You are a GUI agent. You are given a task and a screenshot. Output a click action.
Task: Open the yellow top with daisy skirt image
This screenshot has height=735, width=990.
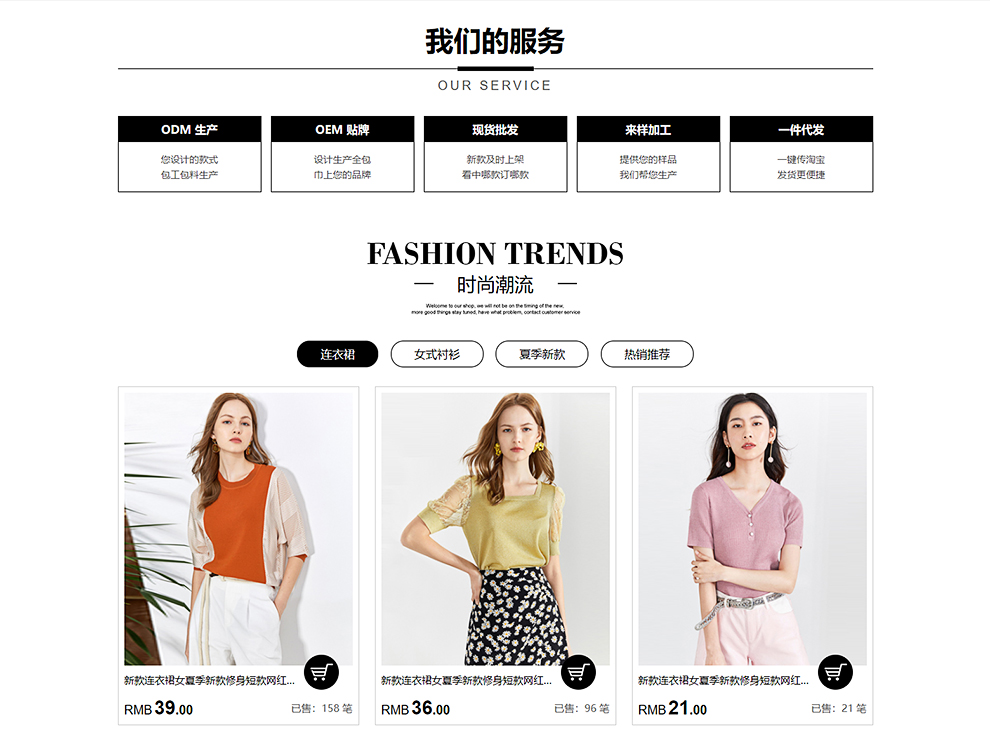496,529
